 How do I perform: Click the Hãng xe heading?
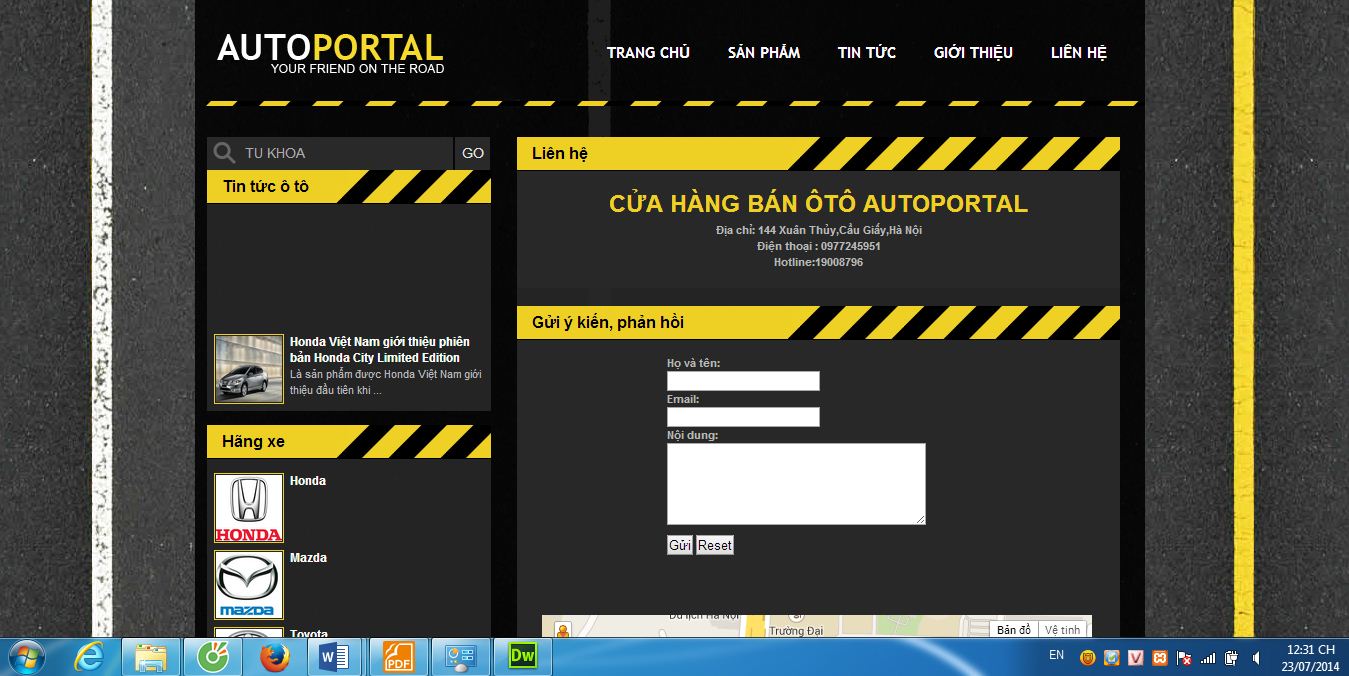(x=253, y=442)
